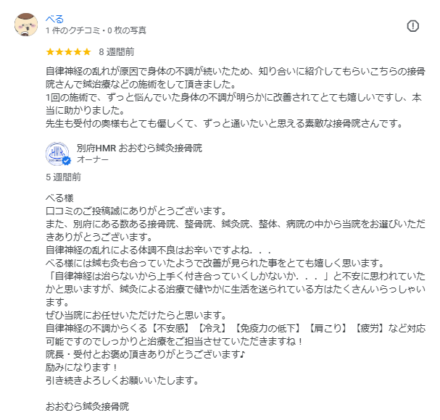Click the '励みになります！' reply line
Image resolution: width=440 pixels, height=420 pixels.
coord(82,367)
